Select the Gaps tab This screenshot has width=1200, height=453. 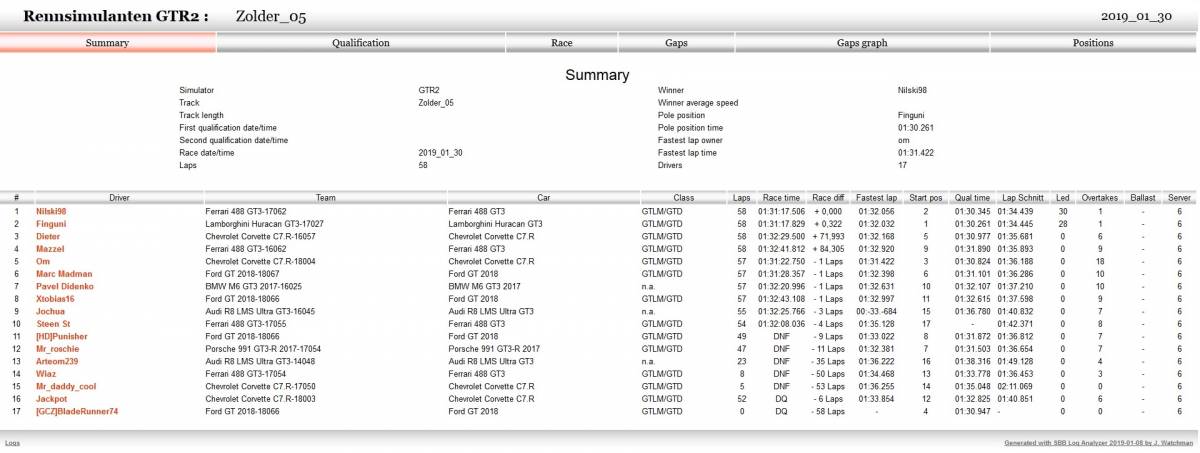(676, 43)
